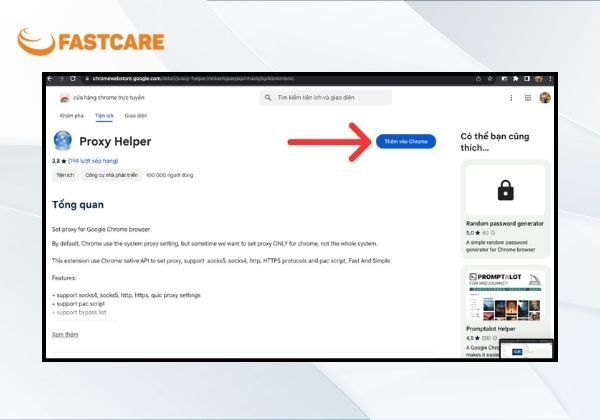Open the Random password generator lock thumbnail

(505, 190)
